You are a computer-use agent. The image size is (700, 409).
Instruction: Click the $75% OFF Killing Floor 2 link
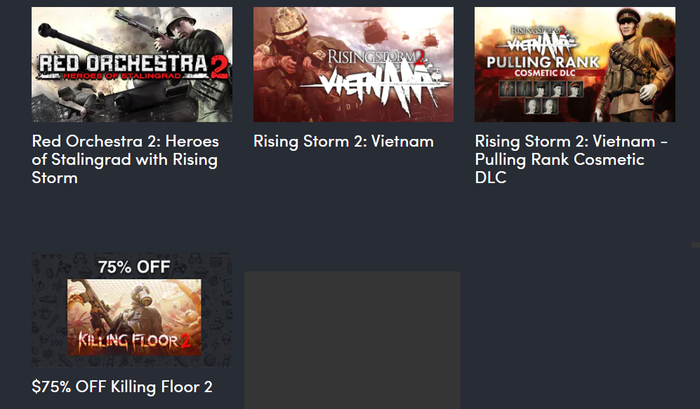coord(122,386)
